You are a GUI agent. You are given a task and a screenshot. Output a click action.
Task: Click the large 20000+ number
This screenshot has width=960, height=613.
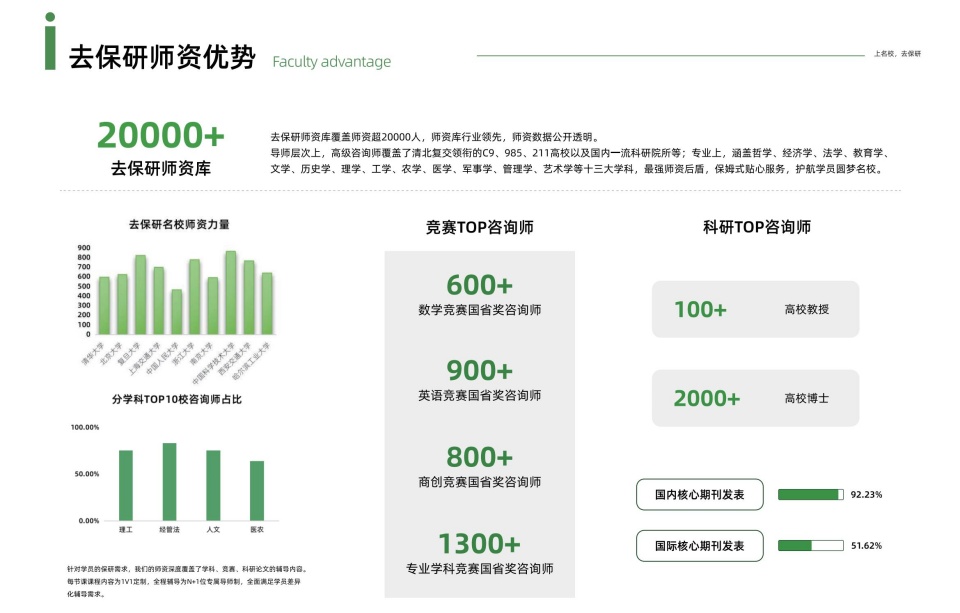pyautogui.click(x=161, y=135)
